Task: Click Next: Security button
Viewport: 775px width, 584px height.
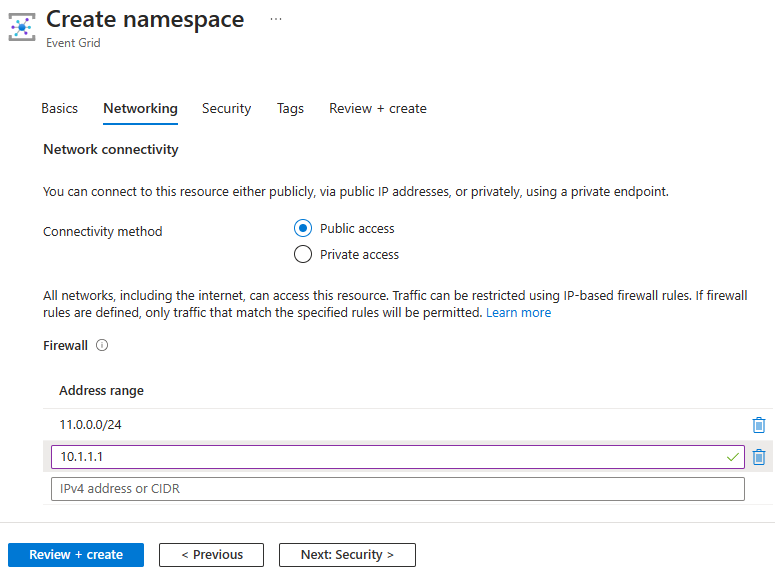Action: click(x=346, y=555)
